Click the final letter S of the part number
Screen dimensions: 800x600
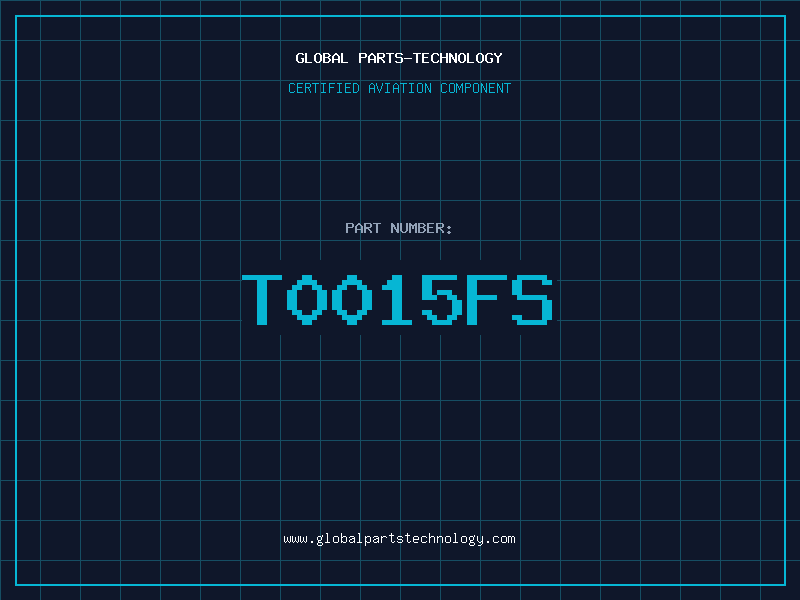(533, 299)
